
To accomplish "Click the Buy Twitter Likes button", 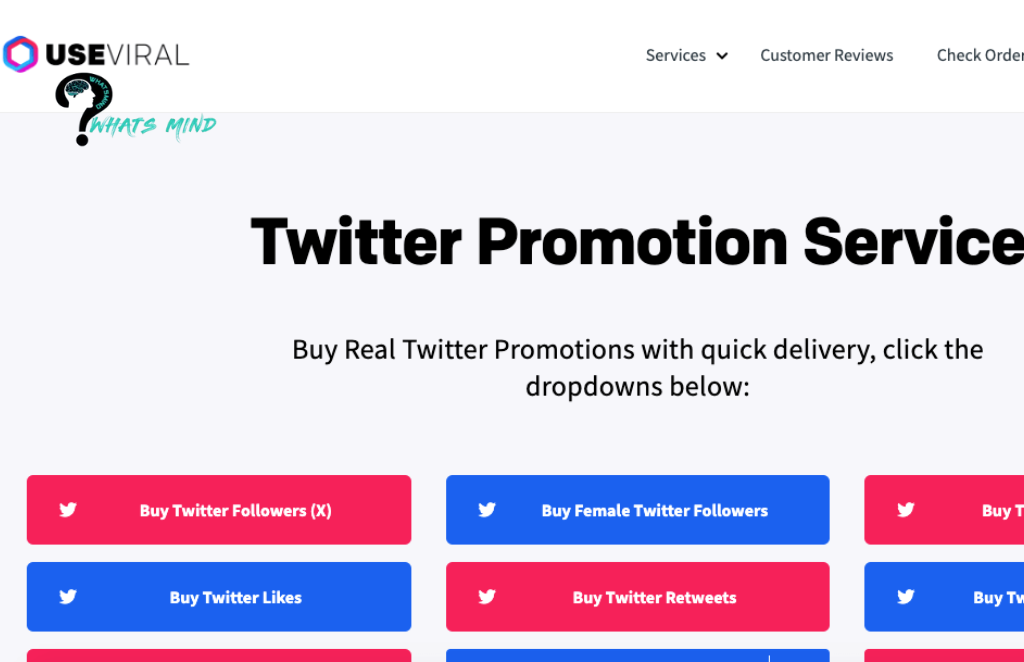I will [219, 597].
